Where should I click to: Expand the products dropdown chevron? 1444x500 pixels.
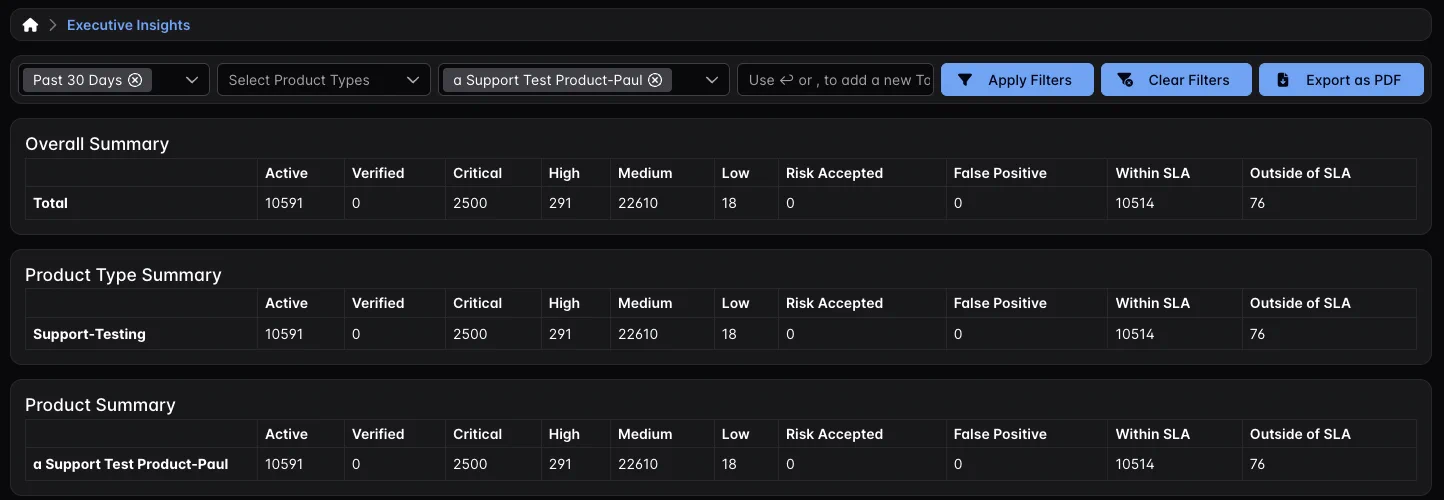pos(712,80)
